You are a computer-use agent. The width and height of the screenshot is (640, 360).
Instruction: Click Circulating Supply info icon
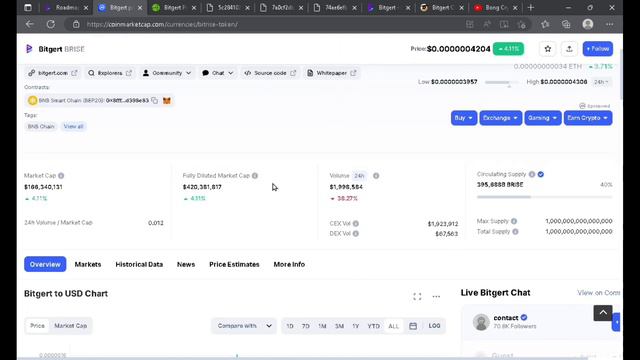(532, 174)
